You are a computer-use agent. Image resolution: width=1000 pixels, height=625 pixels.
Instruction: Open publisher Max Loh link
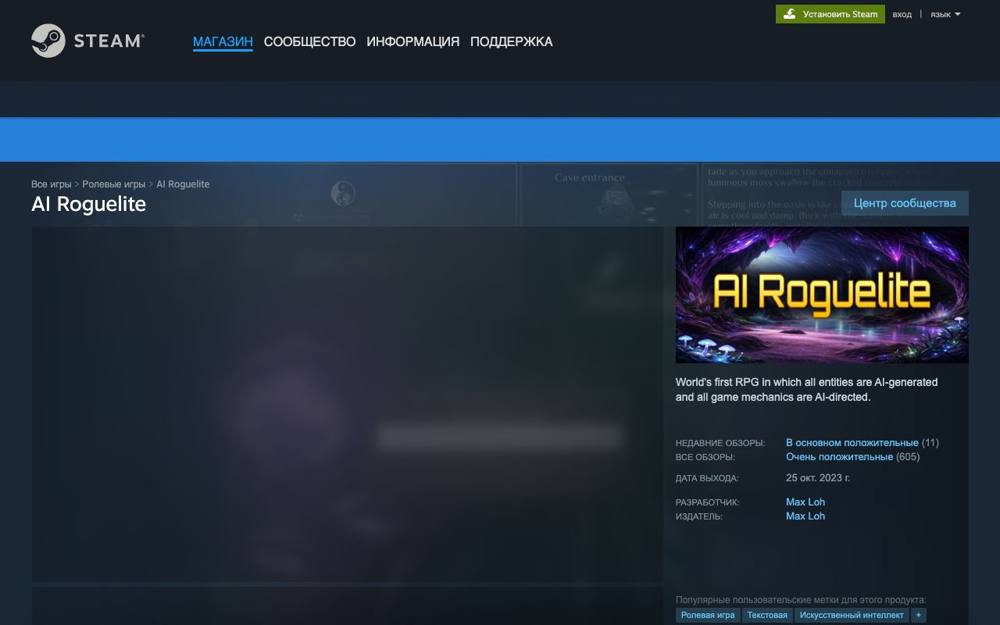[x=805, y=516]
